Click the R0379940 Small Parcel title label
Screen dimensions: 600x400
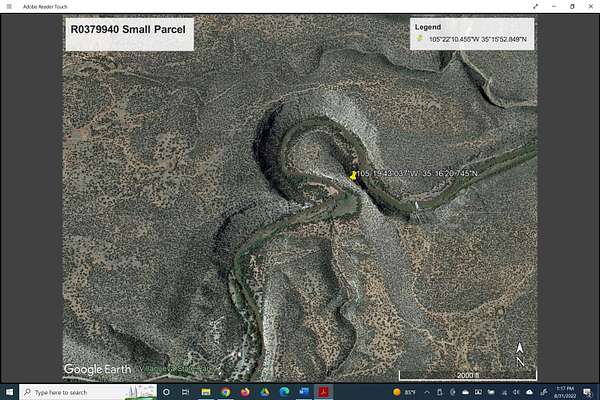pyautogui.click(x=128, y=30)
